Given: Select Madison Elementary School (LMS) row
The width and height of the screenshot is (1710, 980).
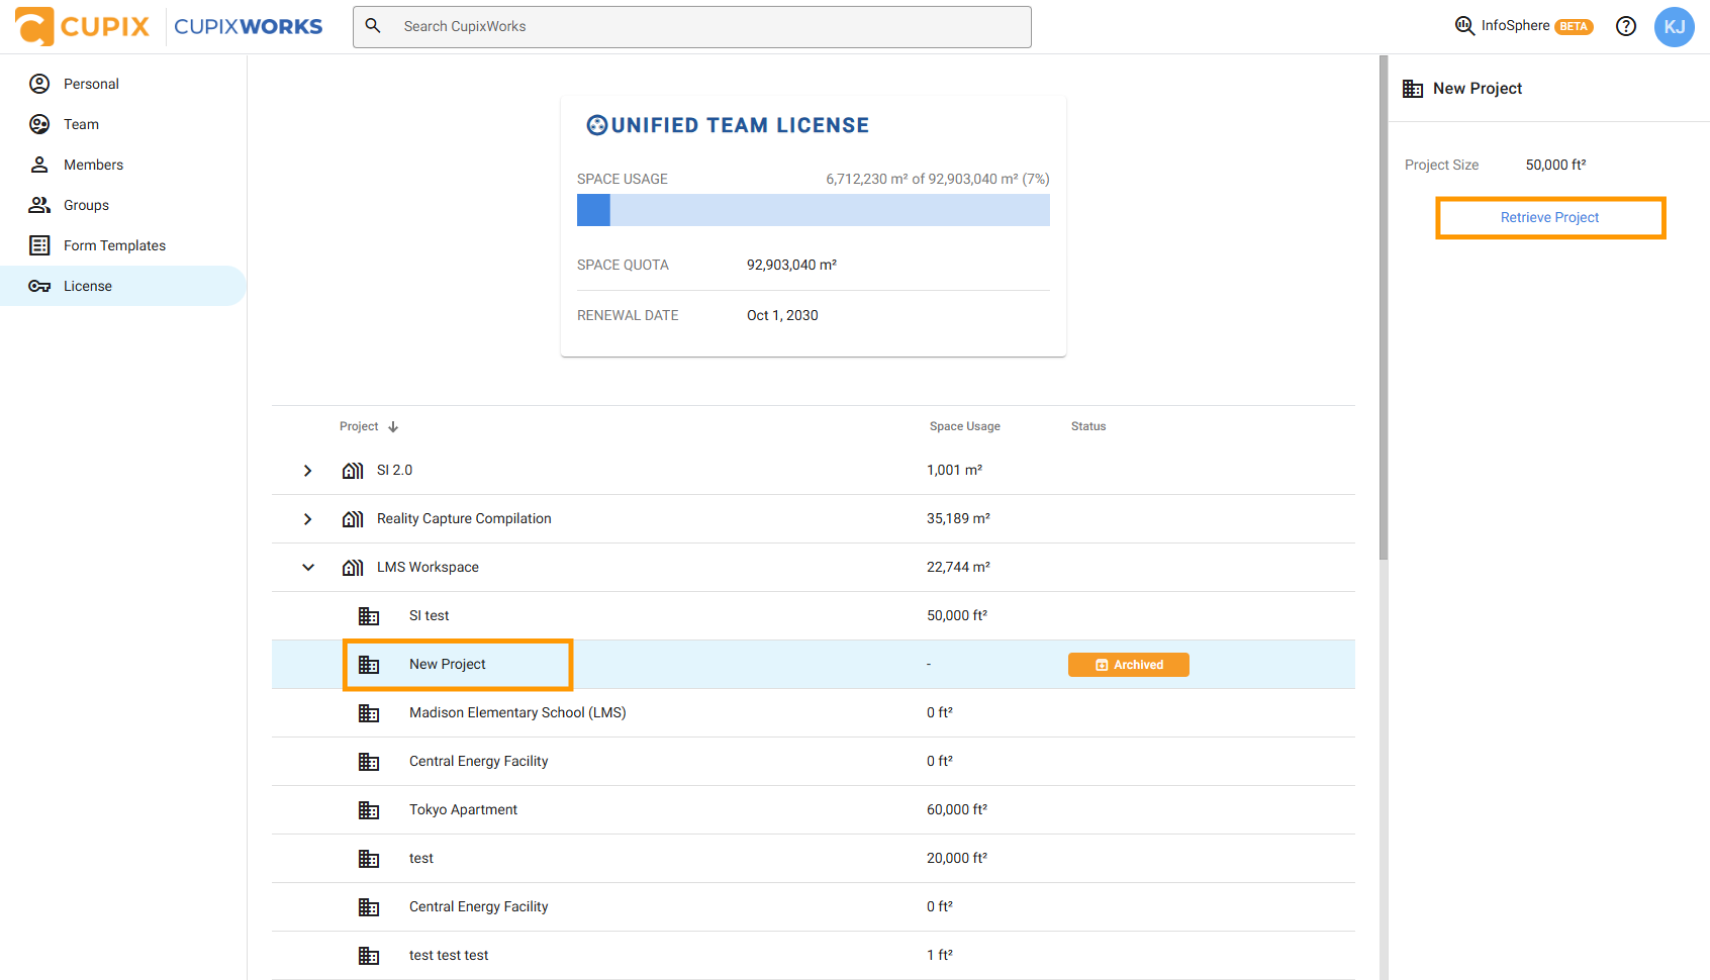Looking at the screenshot, I should 813,713.
